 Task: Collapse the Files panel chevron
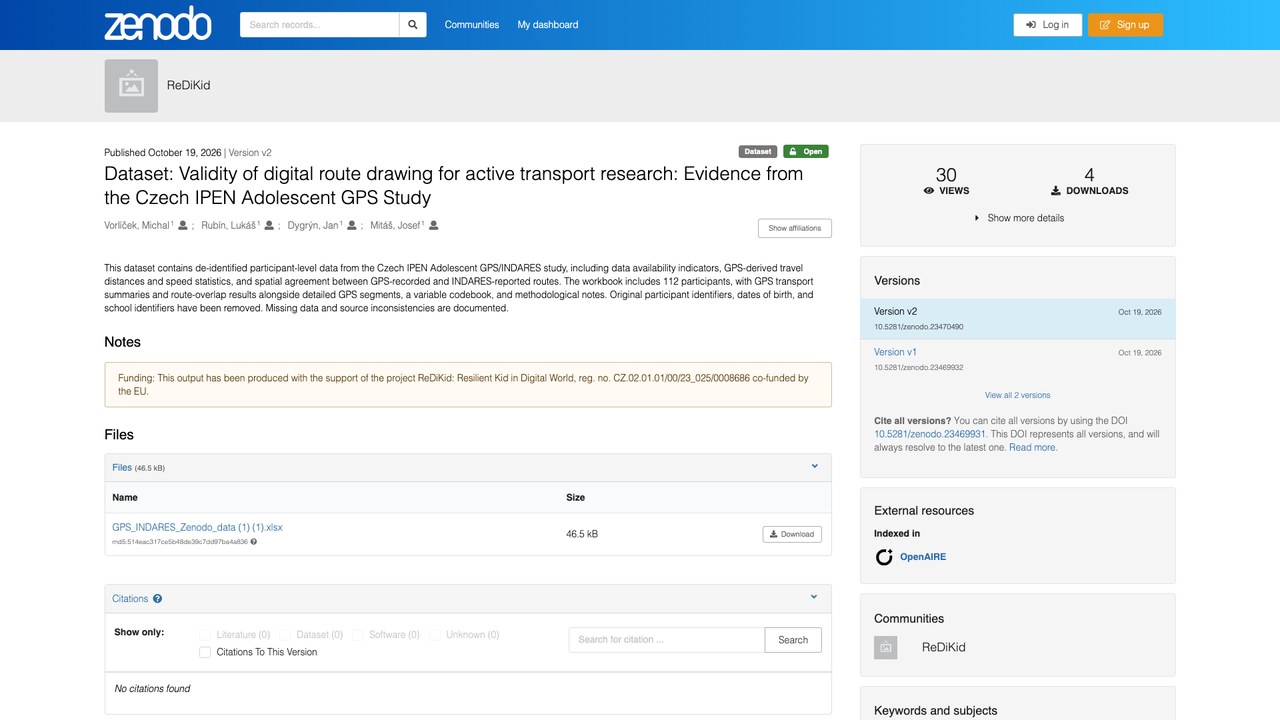815,466
